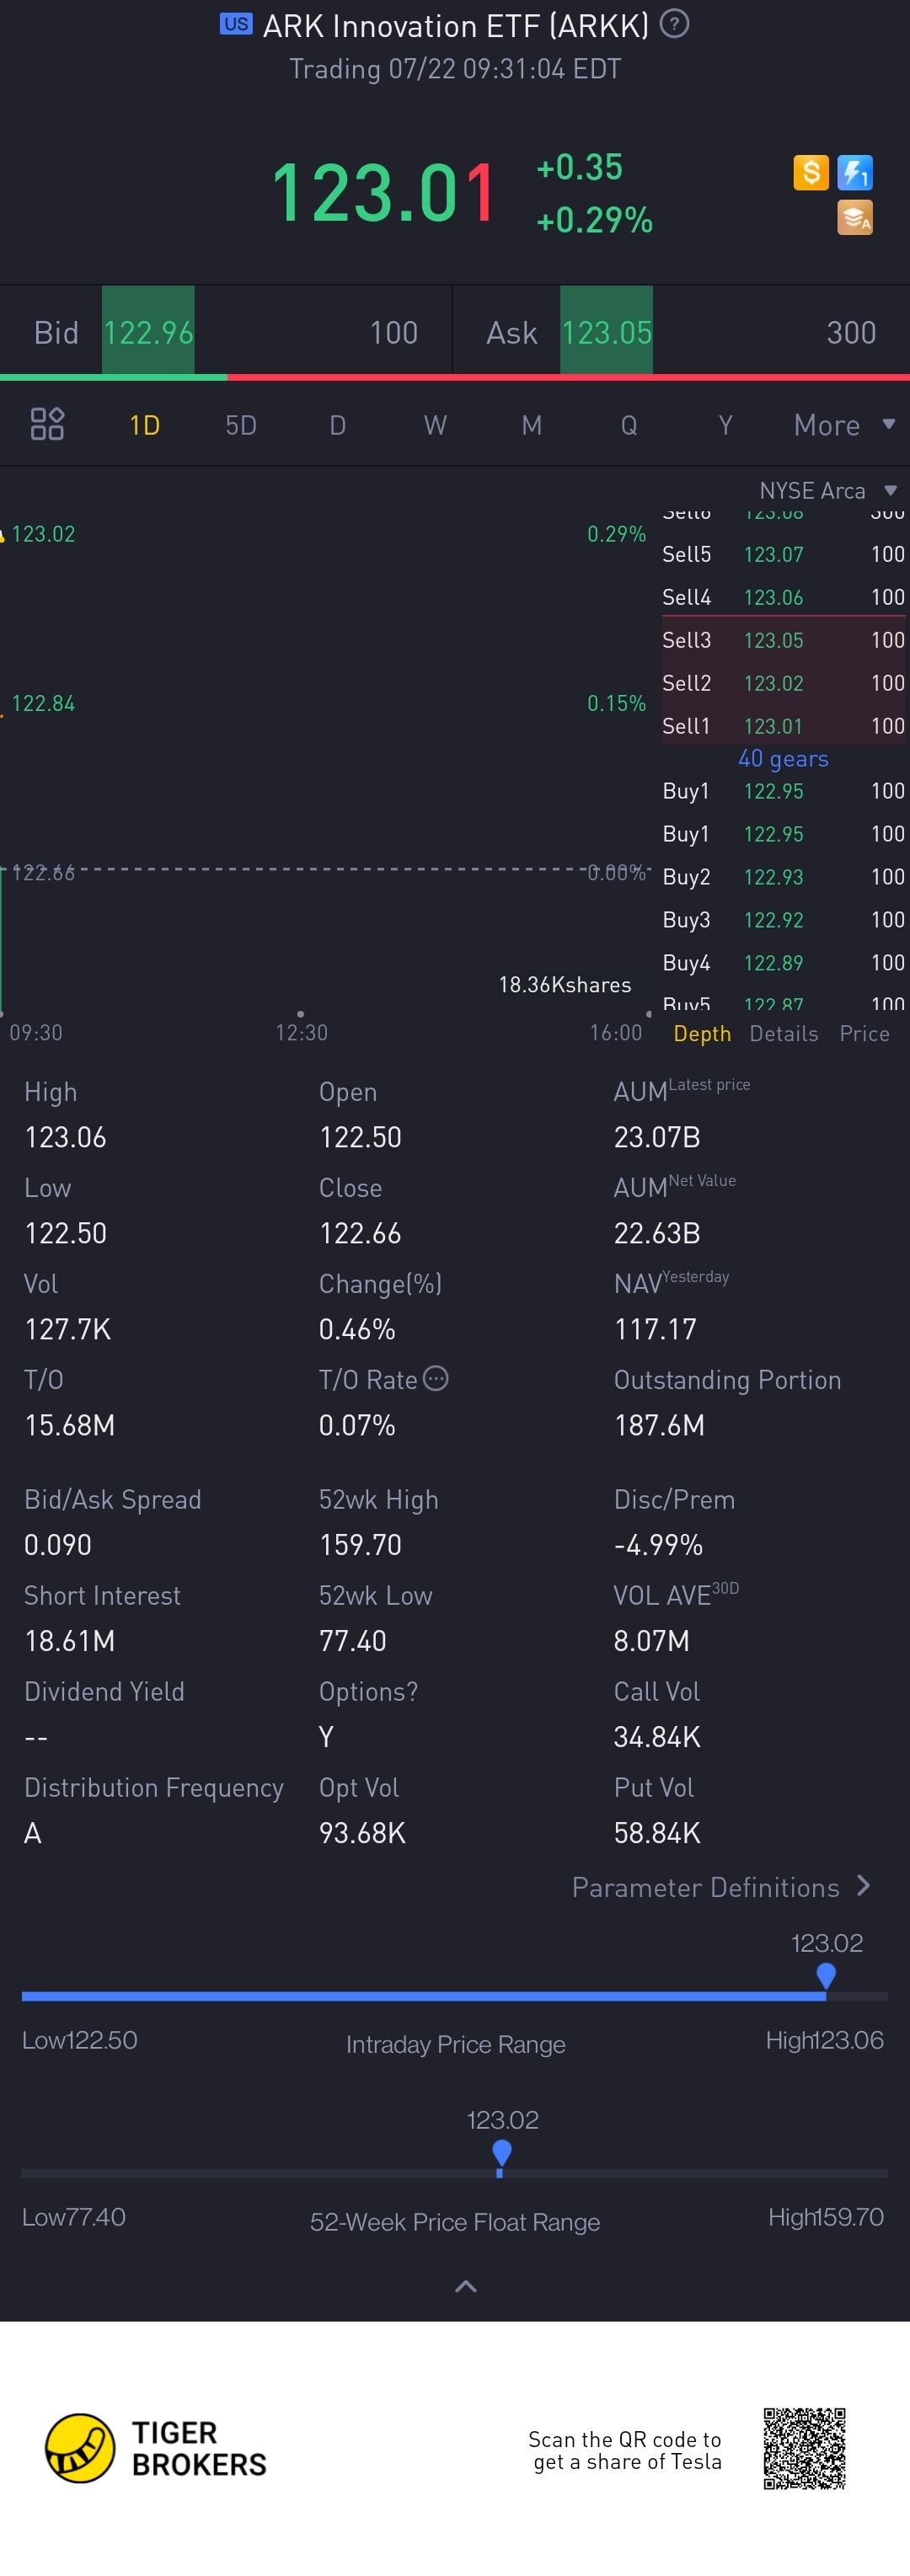Tap the Call Vol value 34.84K
Viewport: 910px width, 2576px height.
(x=657, y=1737)
